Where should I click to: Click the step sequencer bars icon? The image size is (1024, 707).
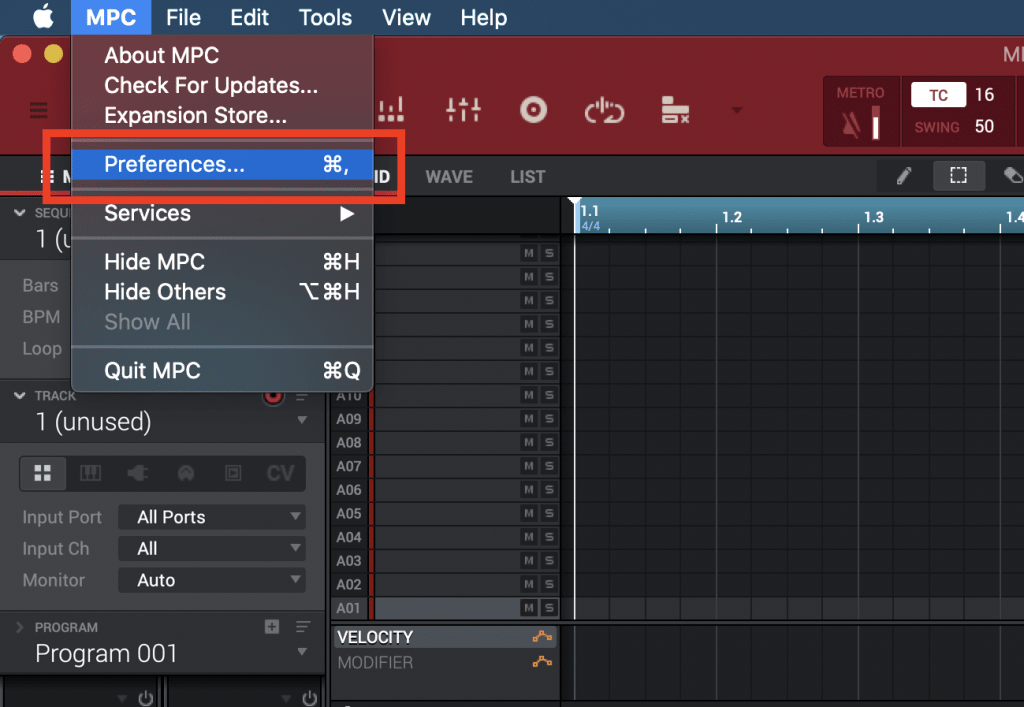(391, 110)
